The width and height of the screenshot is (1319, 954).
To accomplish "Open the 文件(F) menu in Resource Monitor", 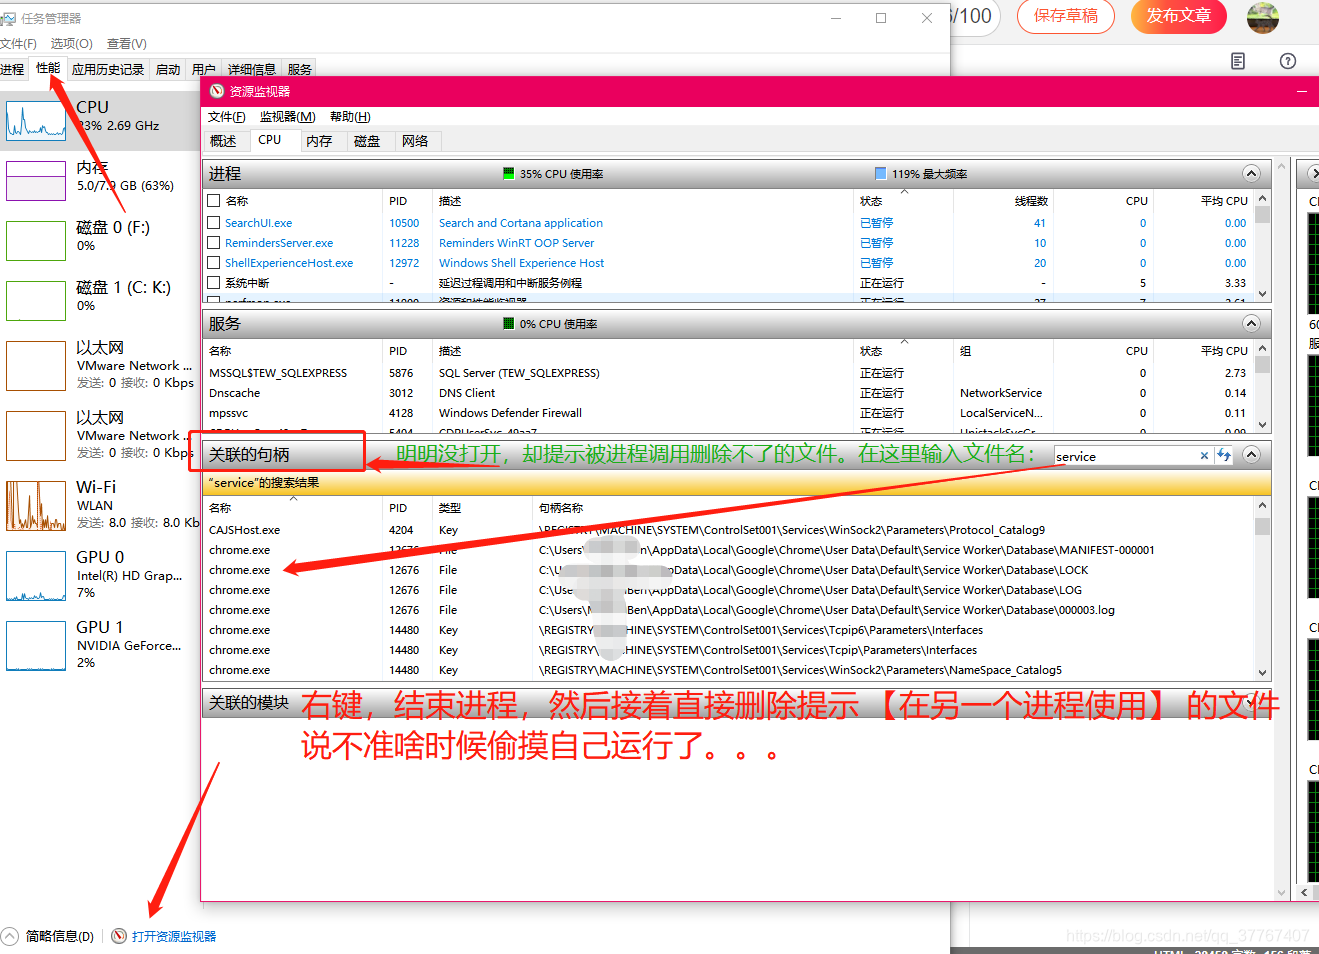I will point(226,117).
